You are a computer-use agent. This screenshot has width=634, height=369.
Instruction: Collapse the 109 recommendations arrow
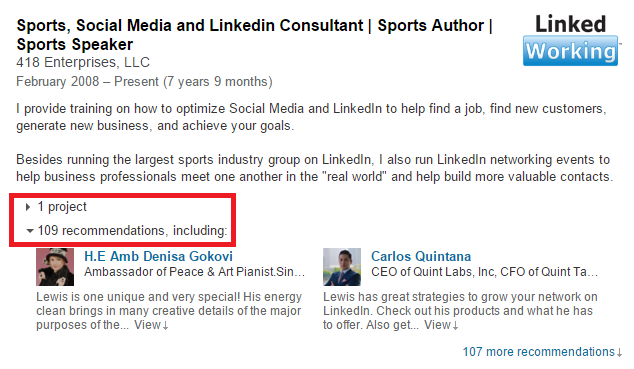[30, 231]
